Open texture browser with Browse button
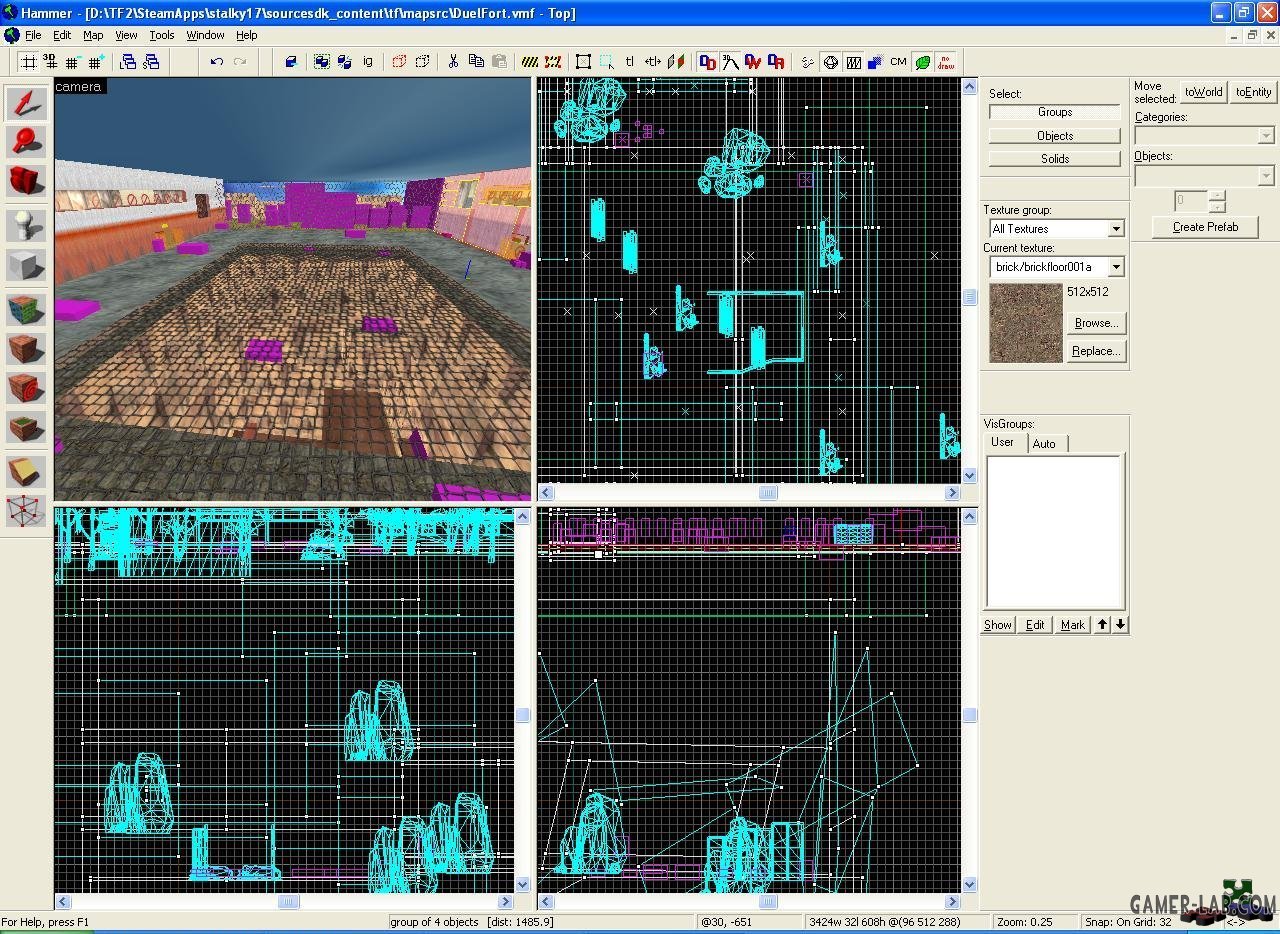 [x=1096, y=323]
